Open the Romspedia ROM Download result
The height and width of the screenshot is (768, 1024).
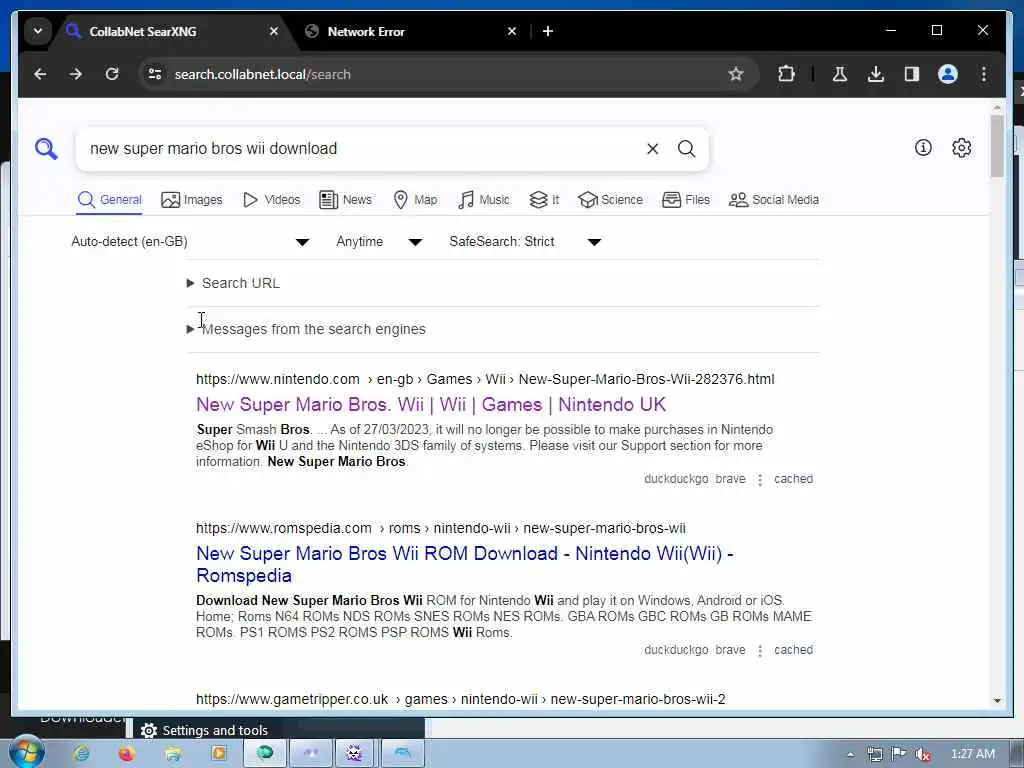tap(464, 564)
